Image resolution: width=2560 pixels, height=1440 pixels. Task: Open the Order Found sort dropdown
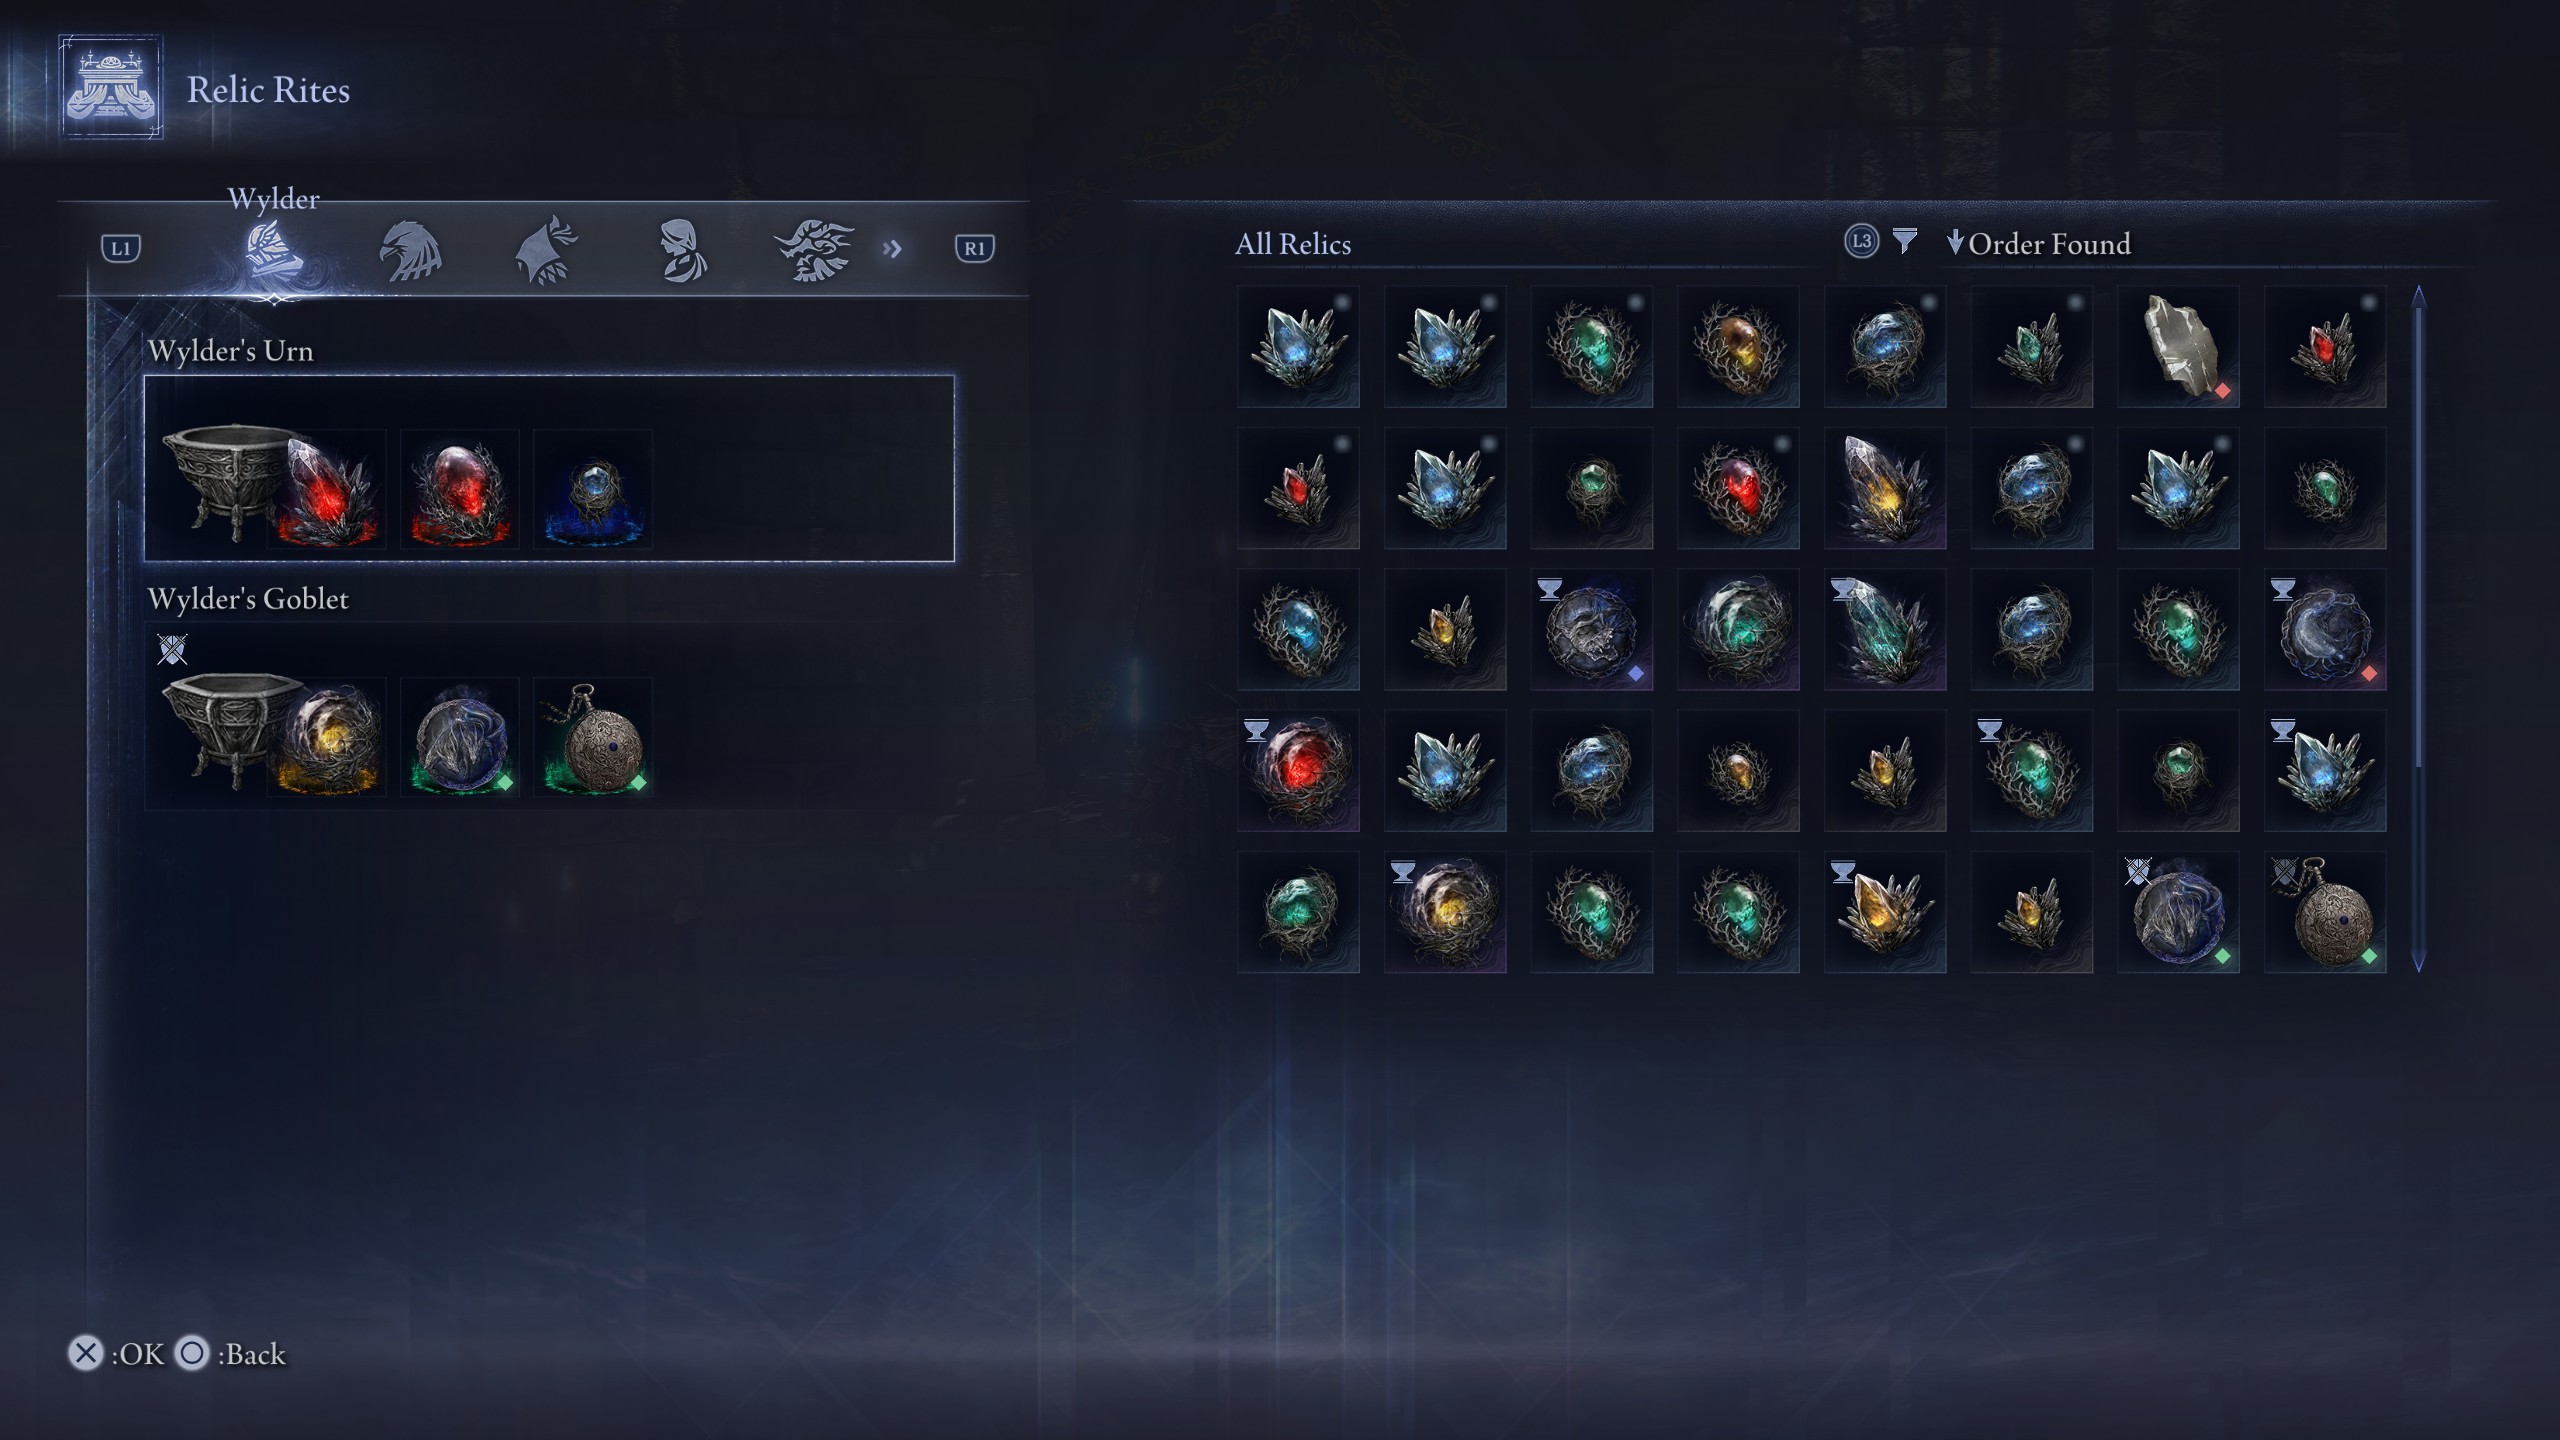point(2039,244)
